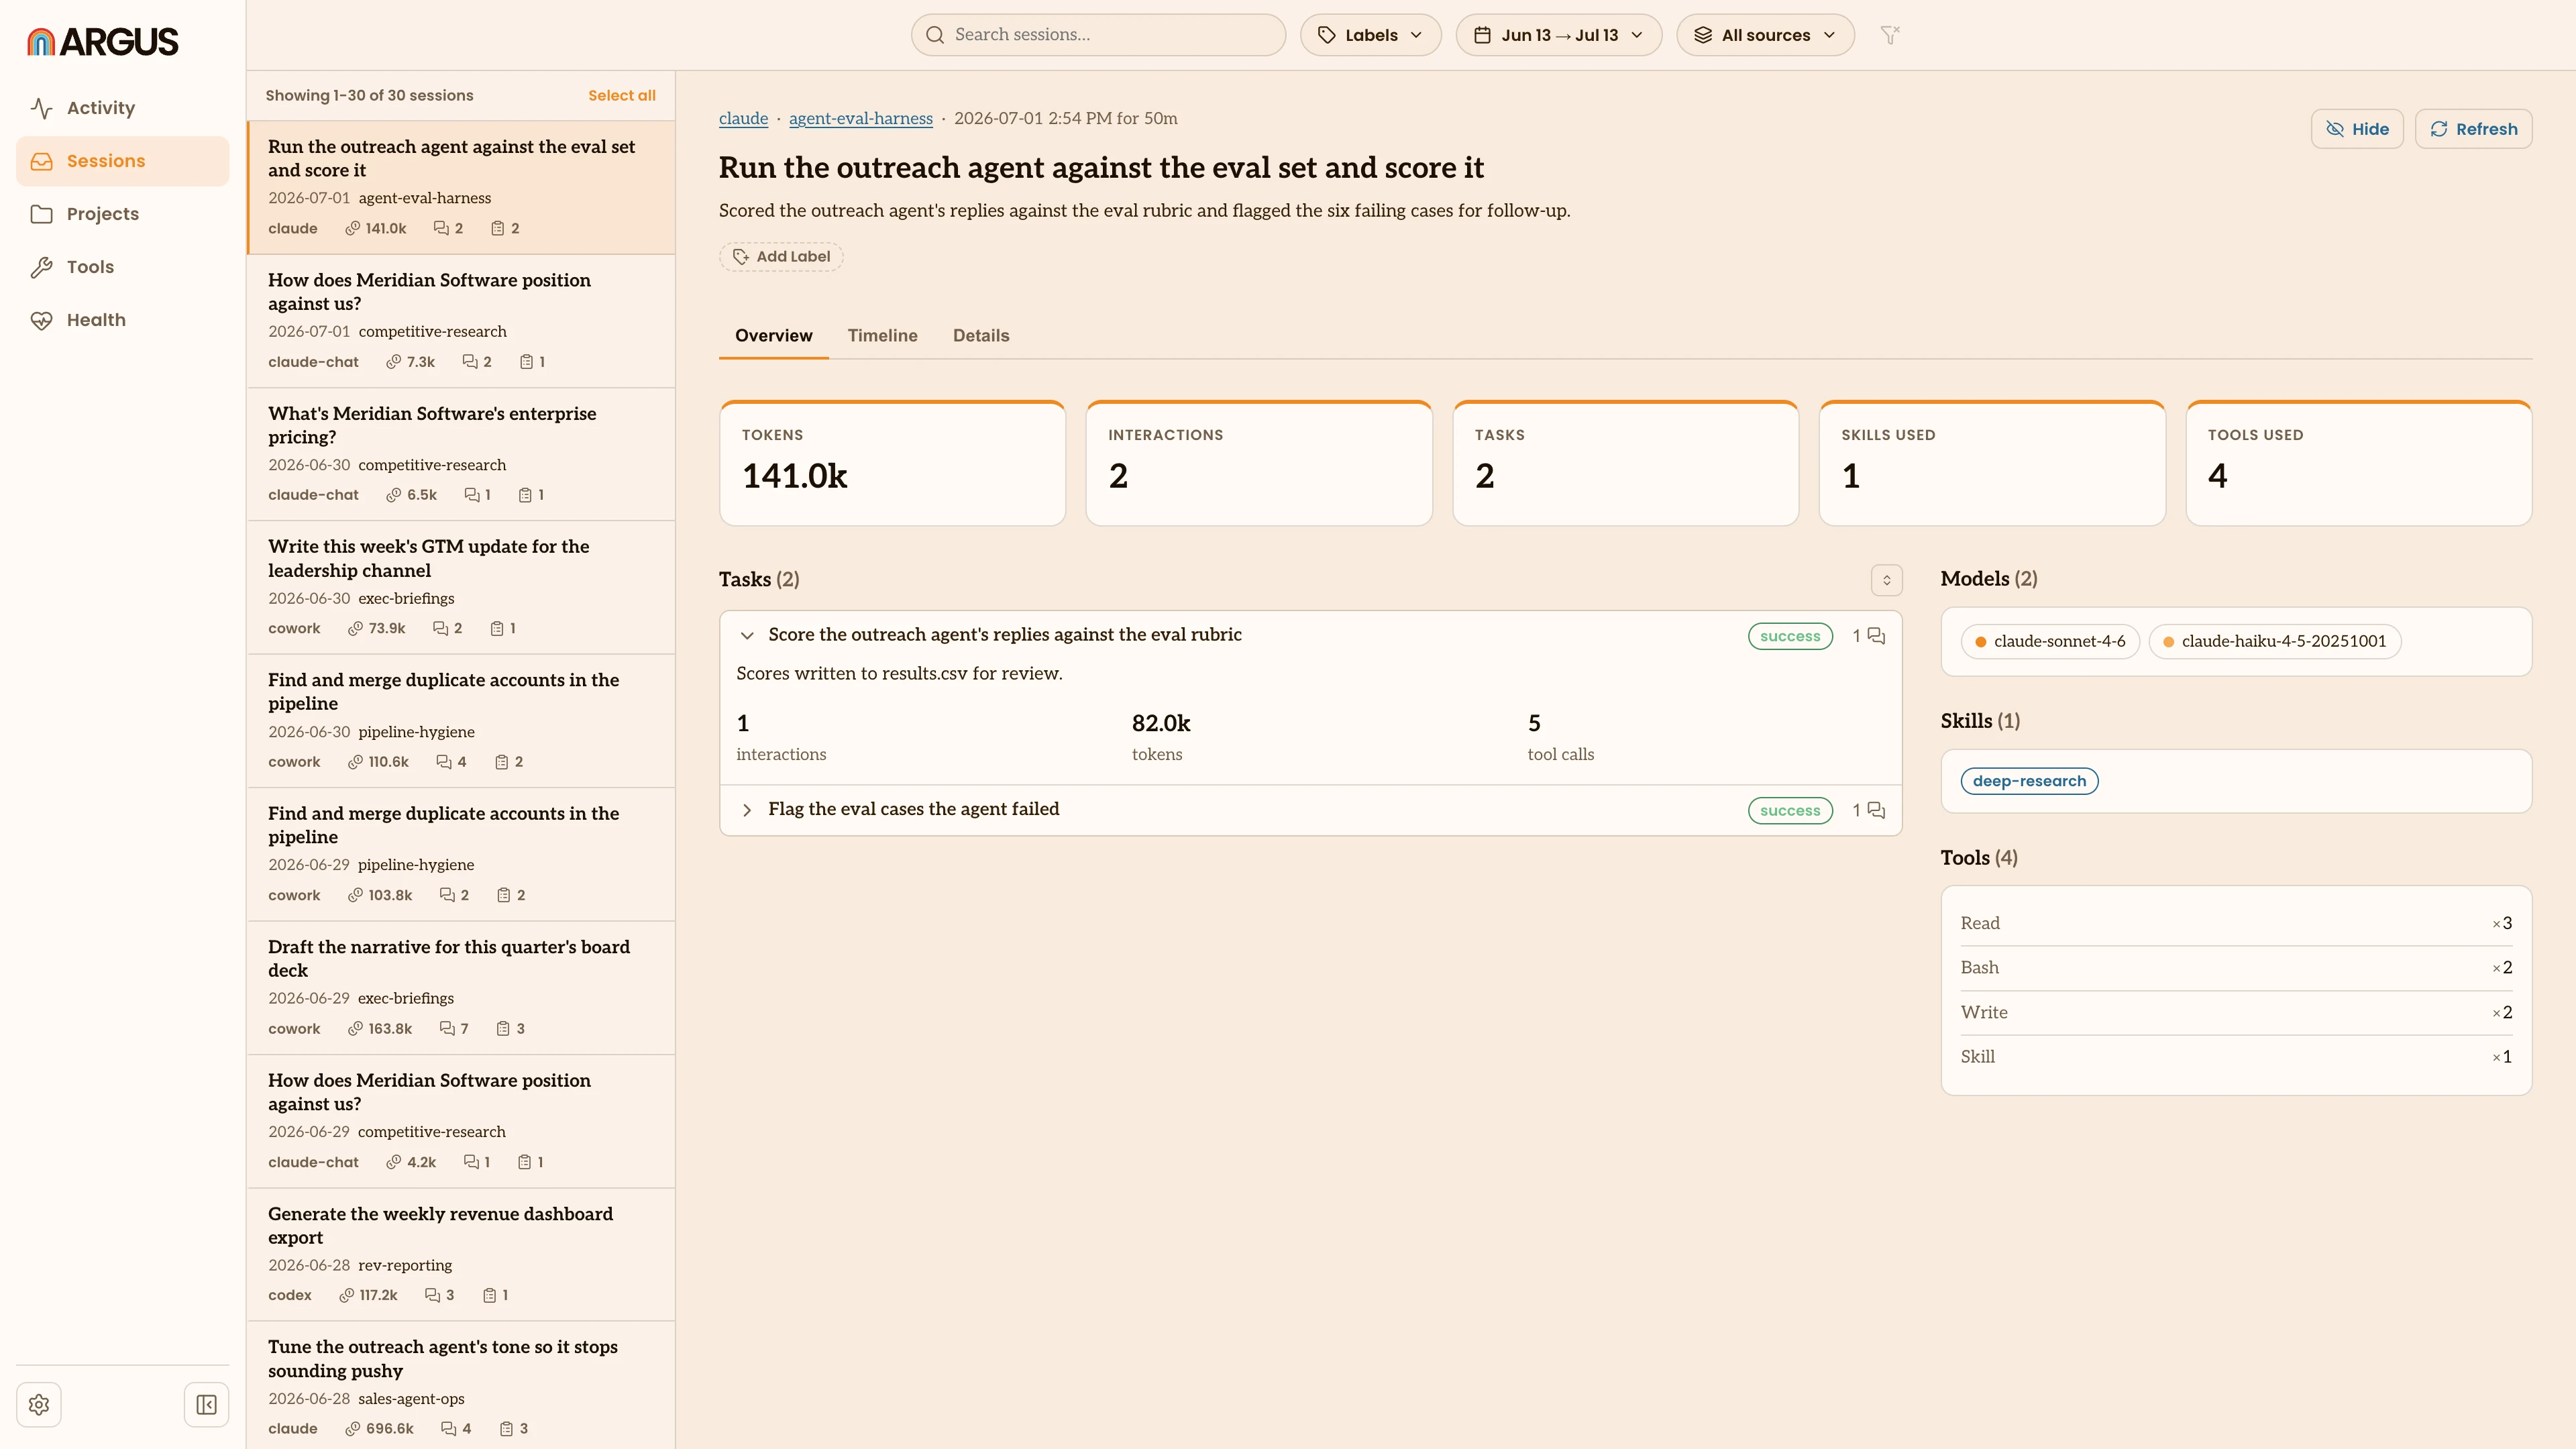The image size is (2576, 1449).
Task: Click success badge on Flag task
Action: click(1790, 811)
